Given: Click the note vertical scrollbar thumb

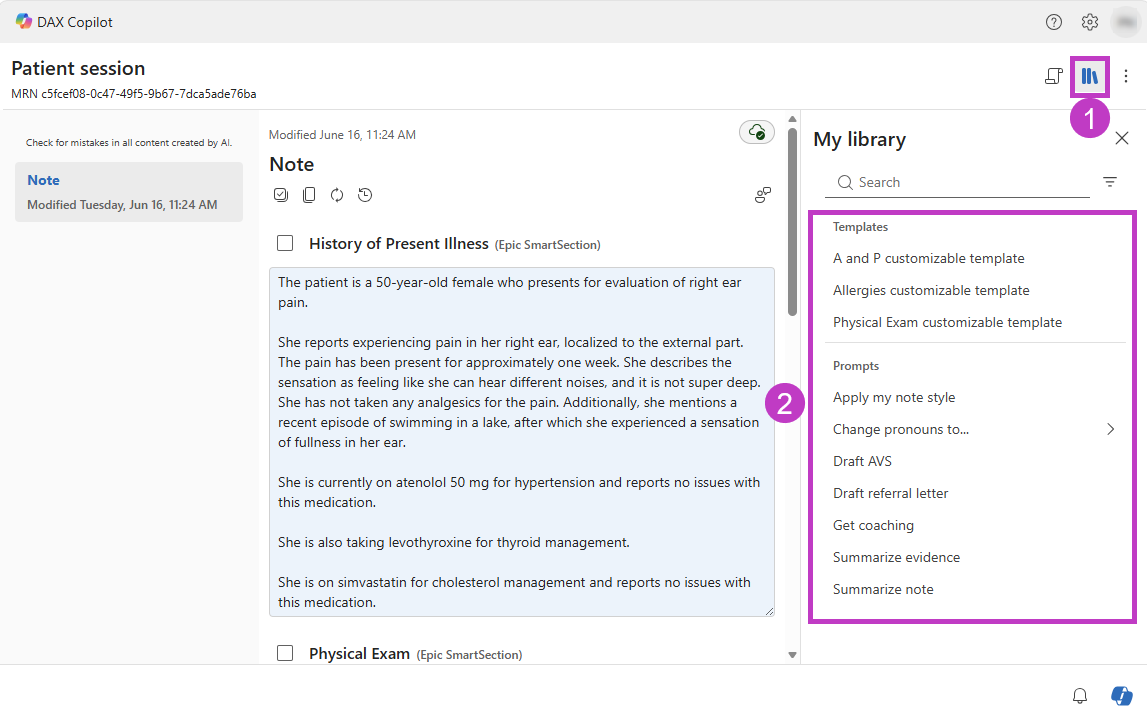Looking at the screenshot, I should [792, 222].
